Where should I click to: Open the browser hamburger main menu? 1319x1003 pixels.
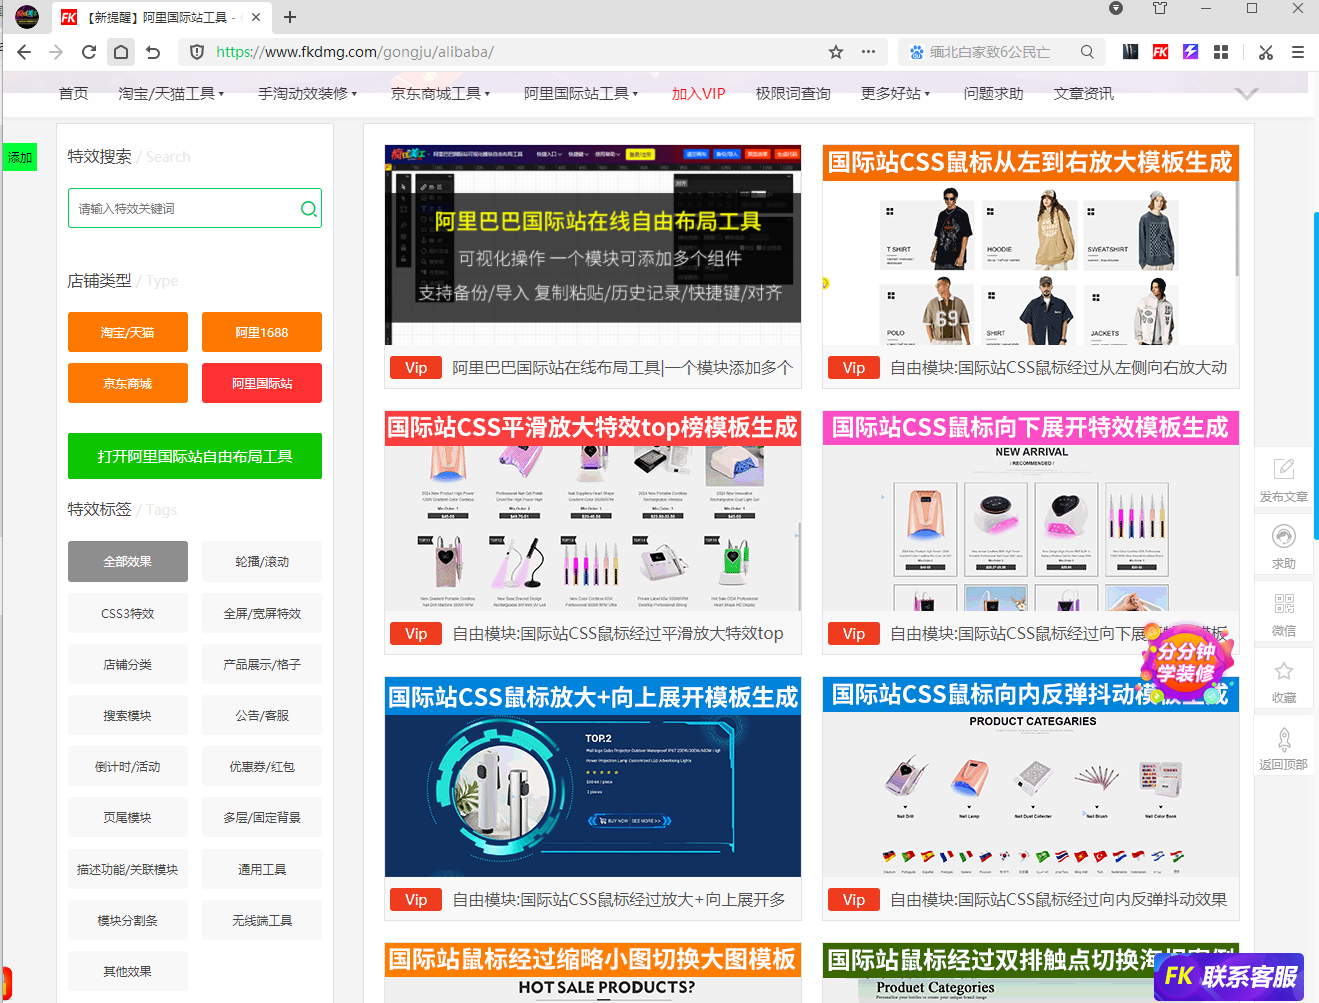1298,52
